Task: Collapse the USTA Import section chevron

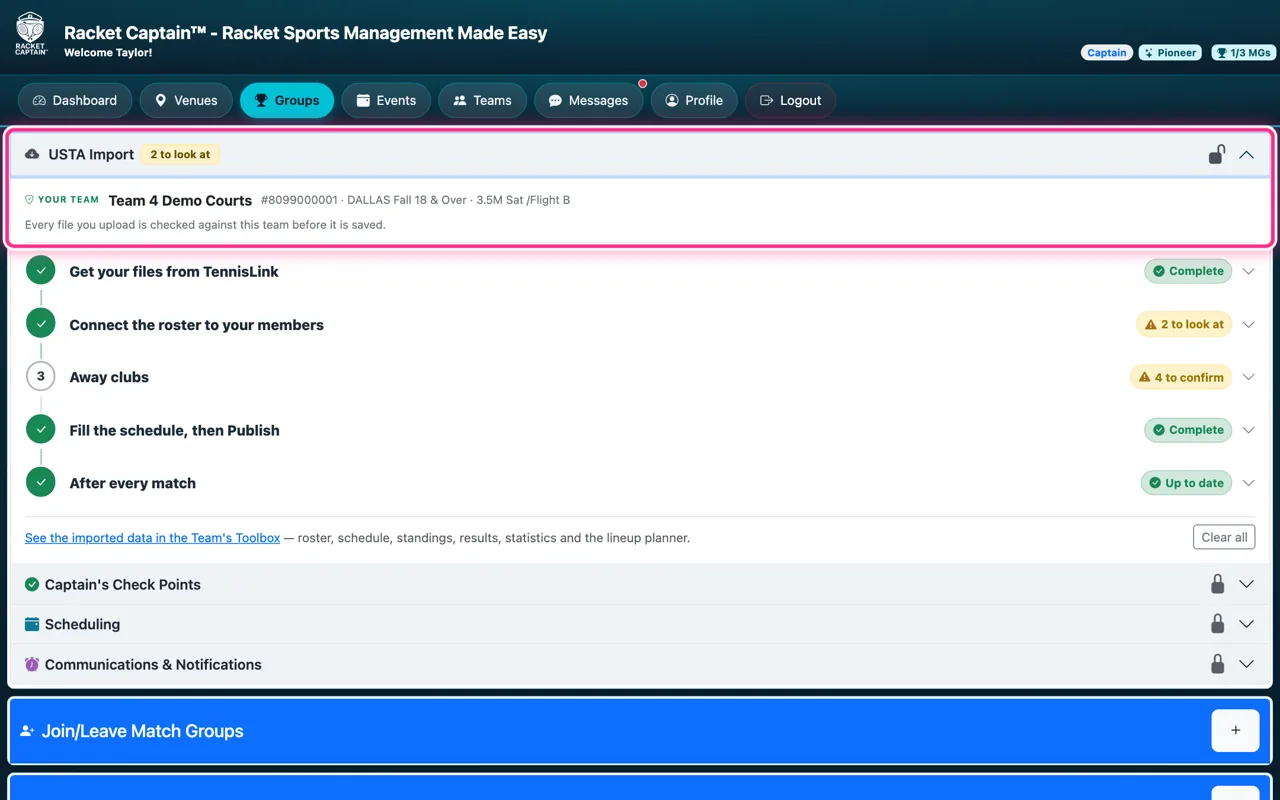Action: click(x=1246, y=155)
